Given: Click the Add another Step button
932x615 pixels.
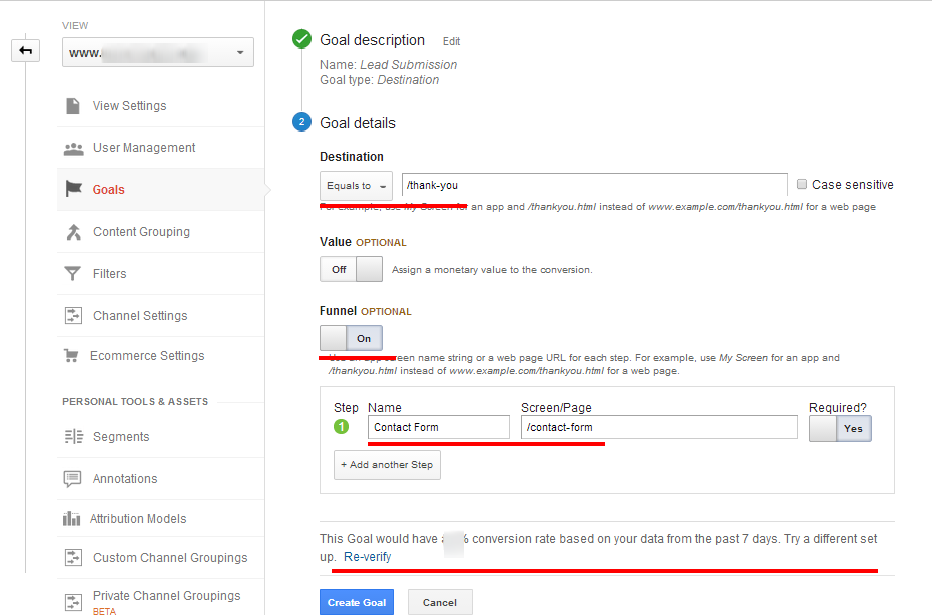Looking at the screenshot, I should click(387, 465).
